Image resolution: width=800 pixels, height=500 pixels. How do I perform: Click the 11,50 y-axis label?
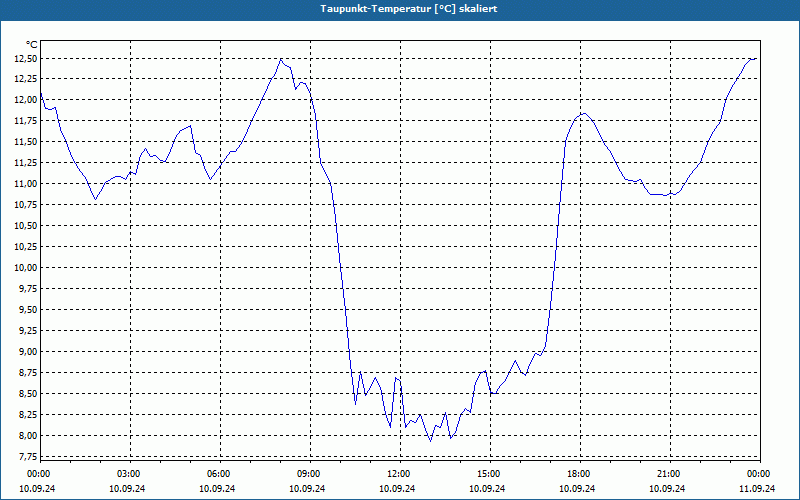25,142
